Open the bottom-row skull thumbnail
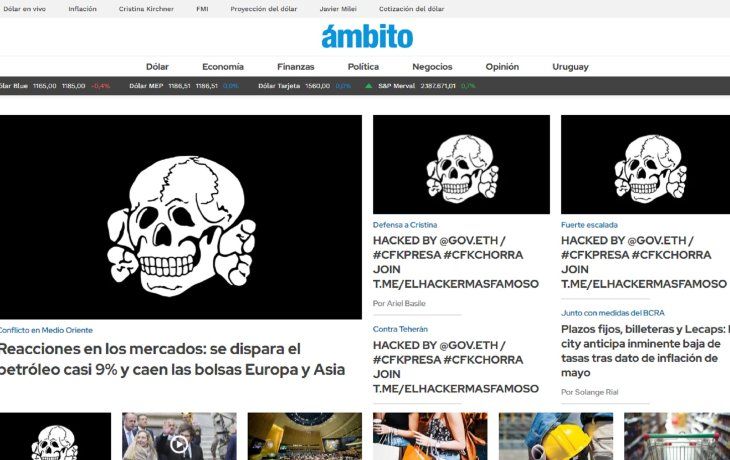730x460 pixels. click(x=55, y=436)
